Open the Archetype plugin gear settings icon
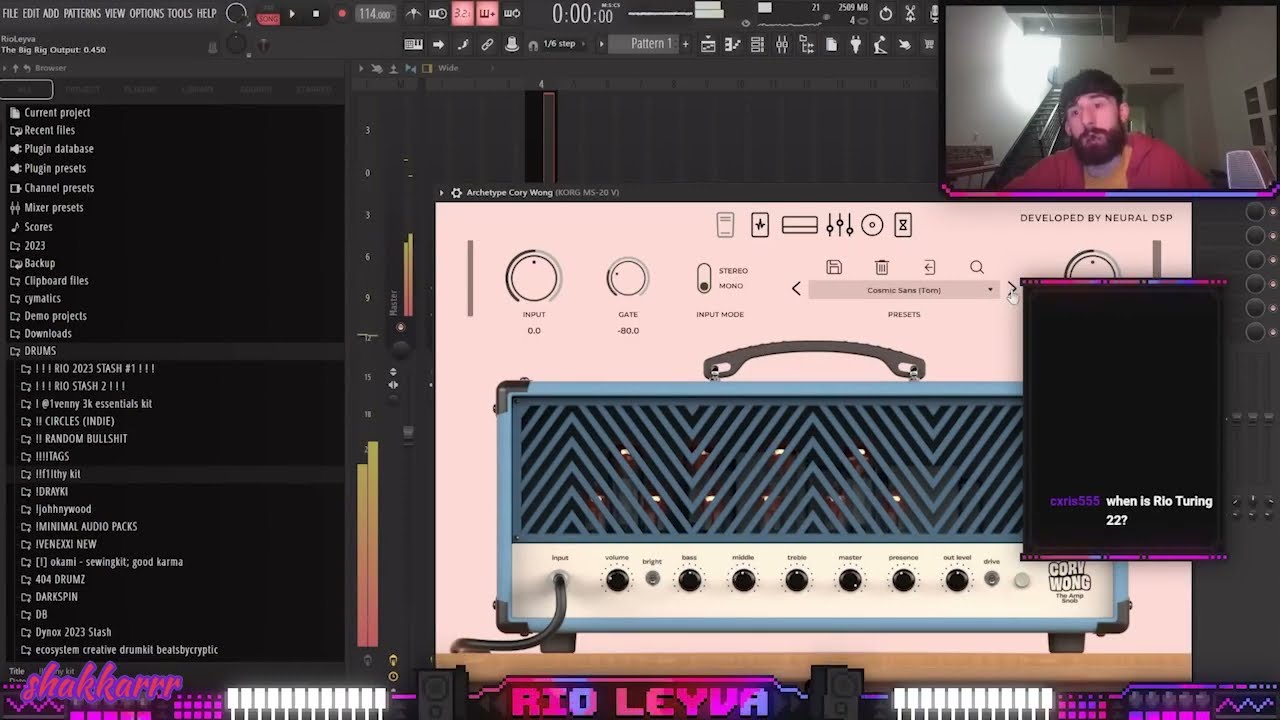 (457, 192)
